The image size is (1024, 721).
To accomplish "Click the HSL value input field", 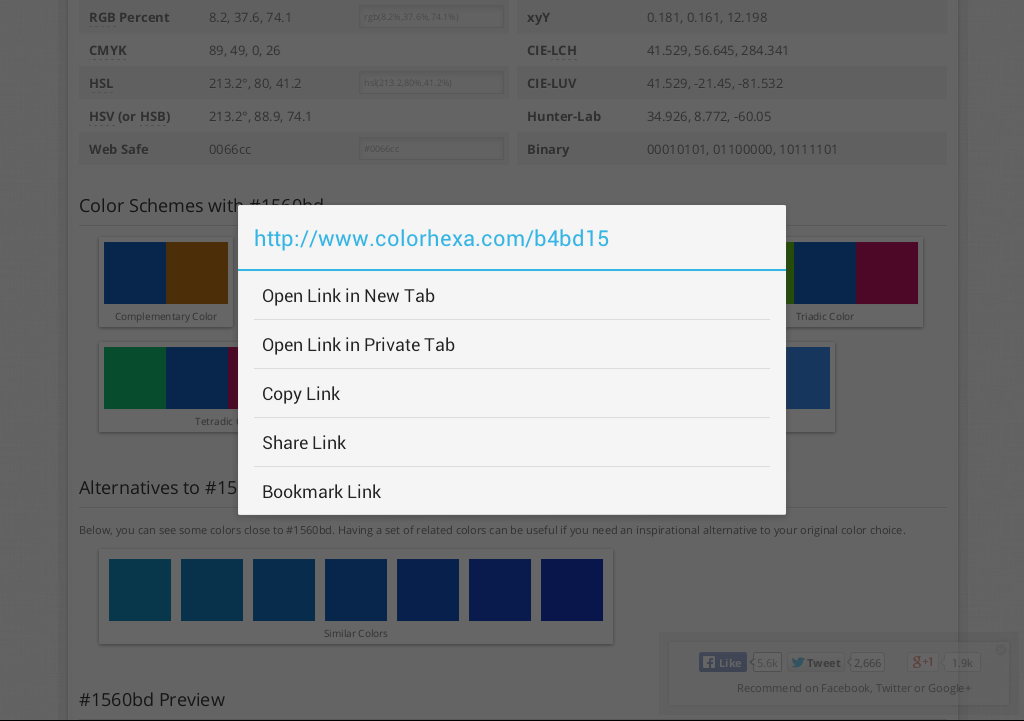I will [431, 83].
